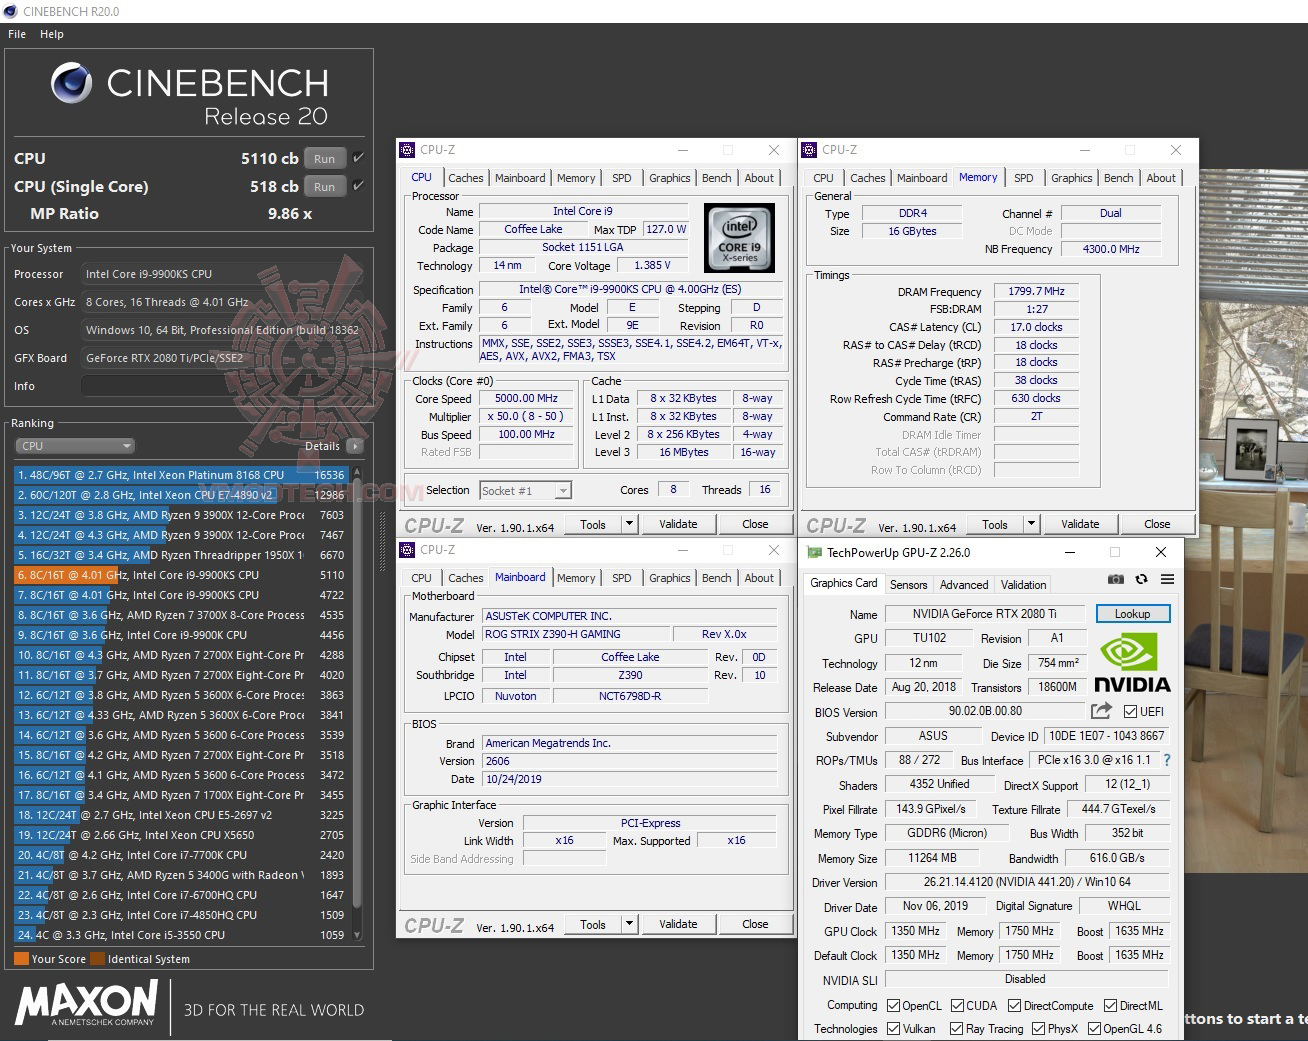
Task: Click the CPU-Z icon in the Mainboard window title bar
Action: pos(407,550)
